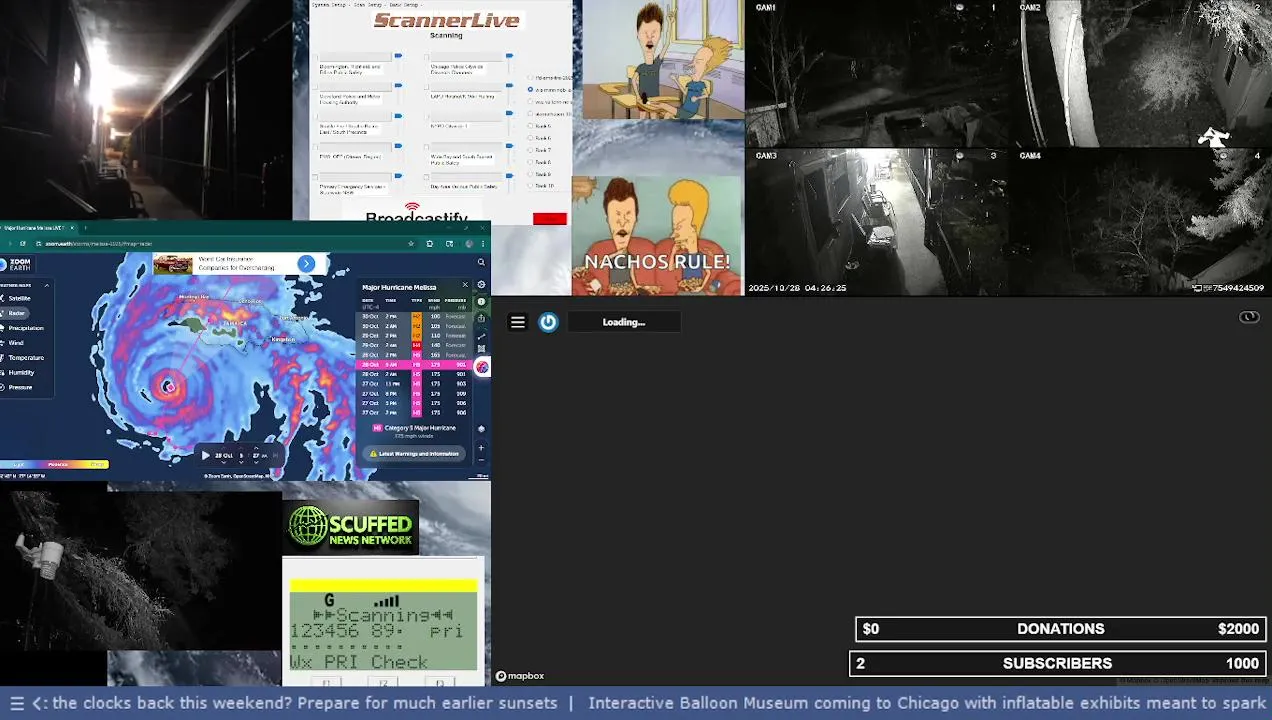1272x720 pixels.
Task: Click the locate me icon on map
Action: (x=481, y=429)
